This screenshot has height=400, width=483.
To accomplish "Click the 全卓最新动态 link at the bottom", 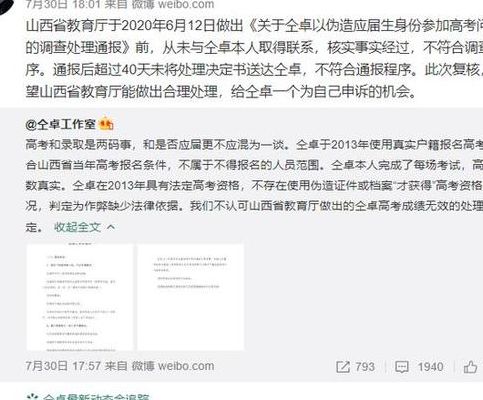I will pyautogui.click(x=97, y=397).
